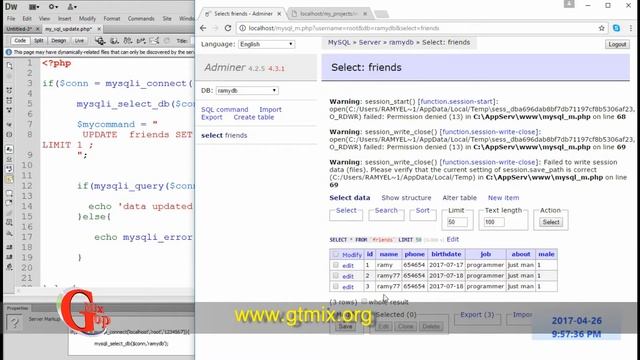640x360 pixels.
Task: Tick the checkbox for row id 2
Action: [336, 276]
